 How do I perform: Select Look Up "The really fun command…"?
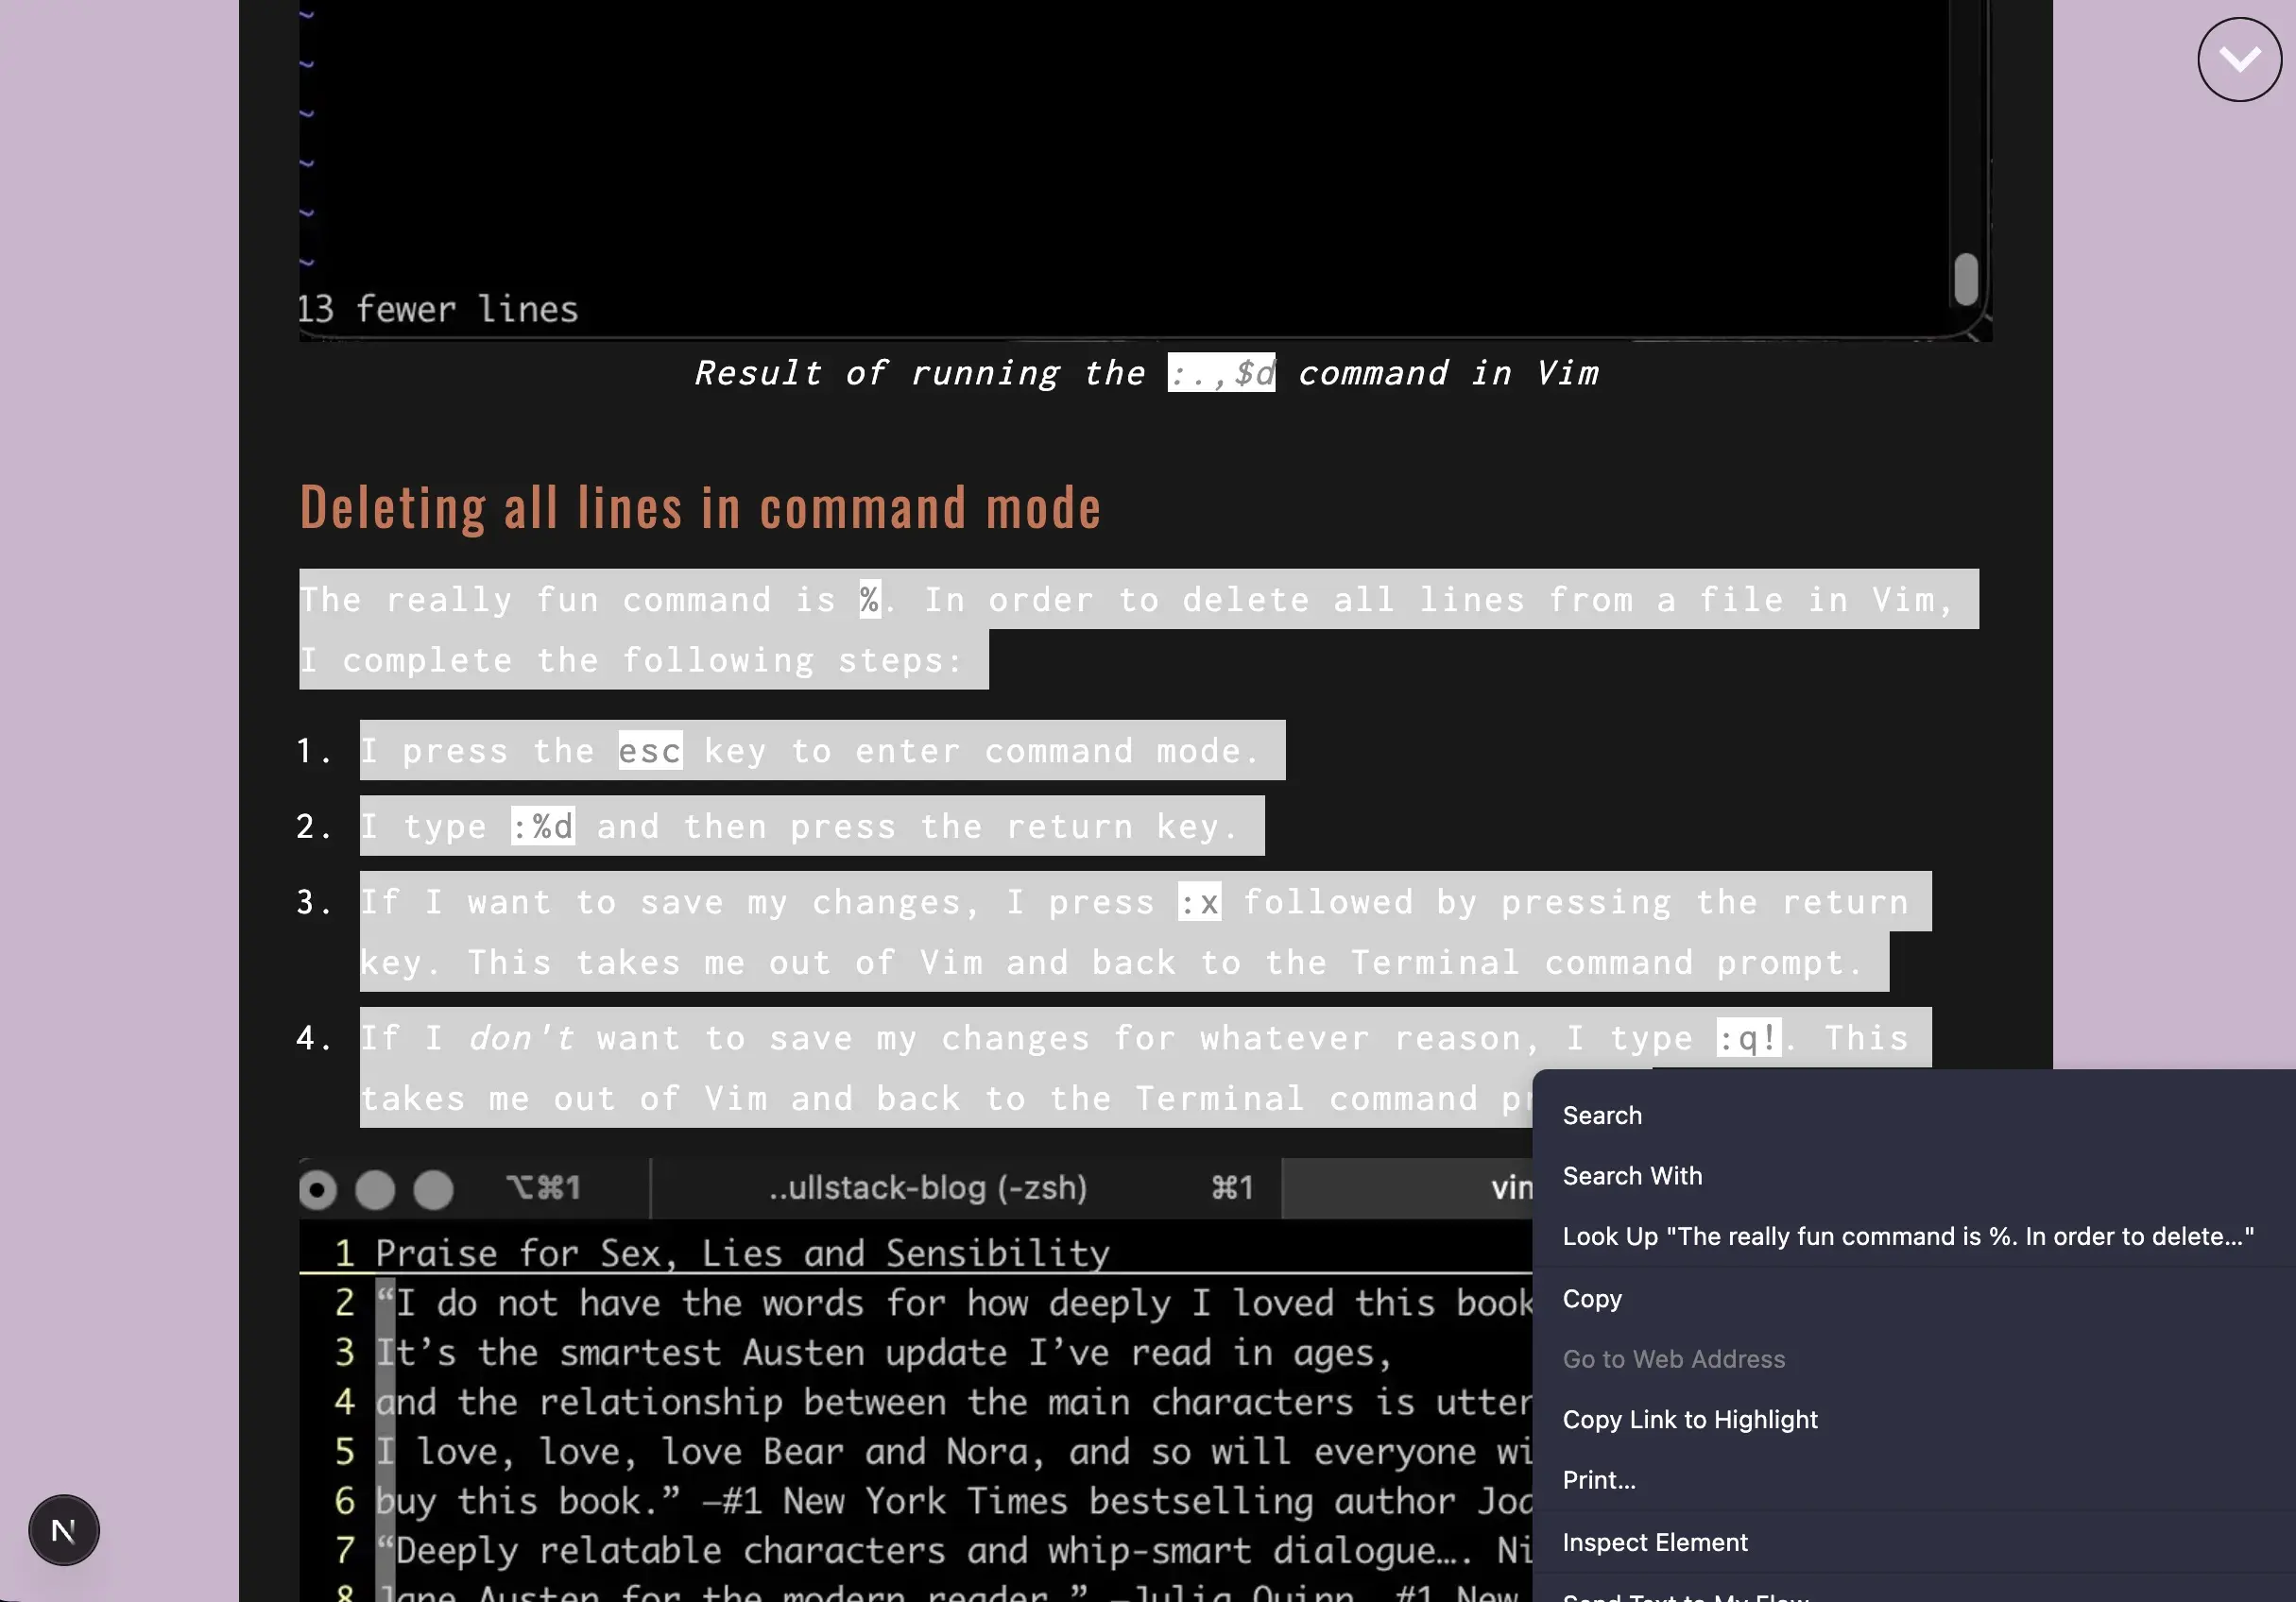coord(1907,1236)
